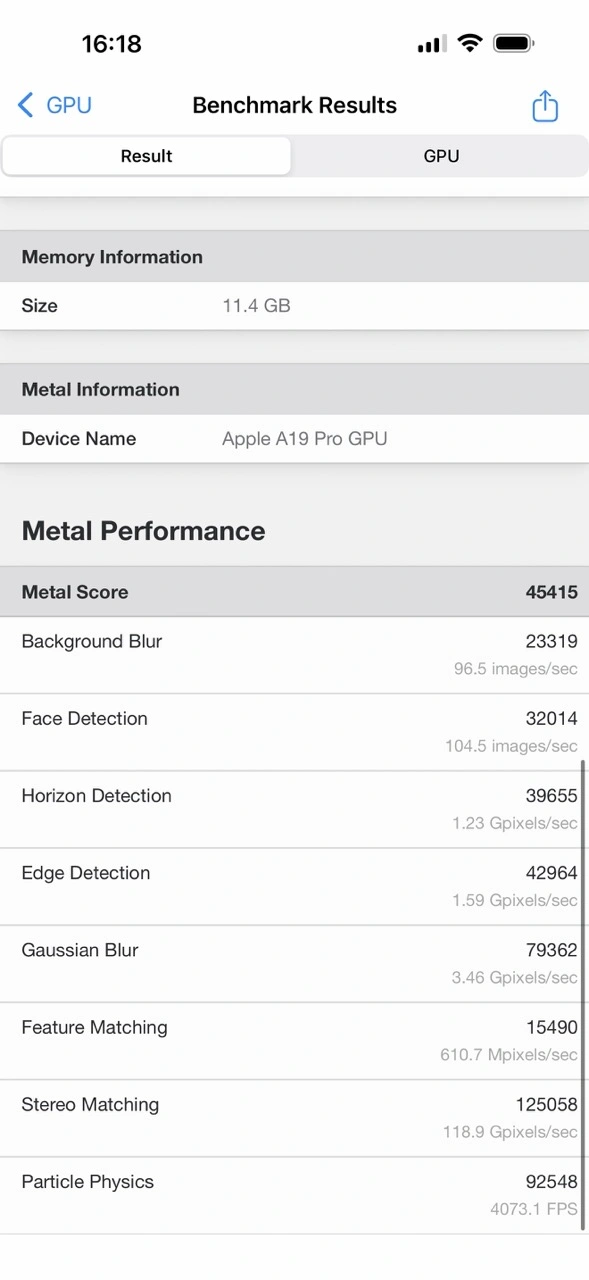The image size is (589, 1280).
Task: Switch to the GPU tab
Action: coord(441,156)
